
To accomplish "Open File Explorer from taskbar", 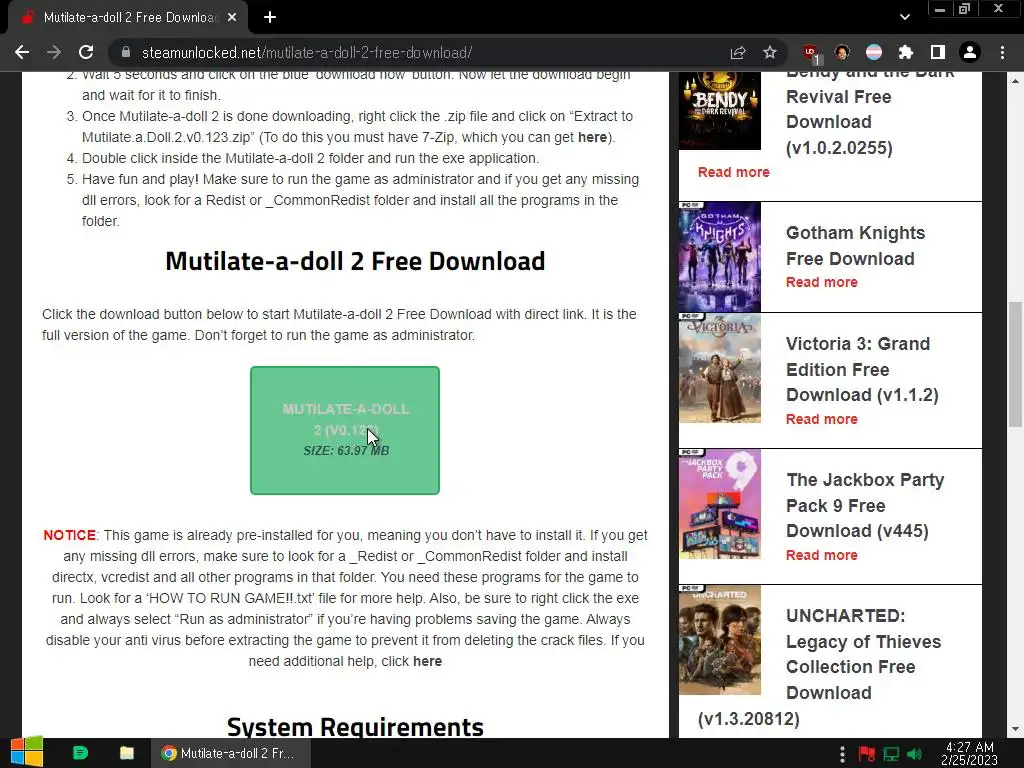I will pyautogui.click(x=127, y=753).
